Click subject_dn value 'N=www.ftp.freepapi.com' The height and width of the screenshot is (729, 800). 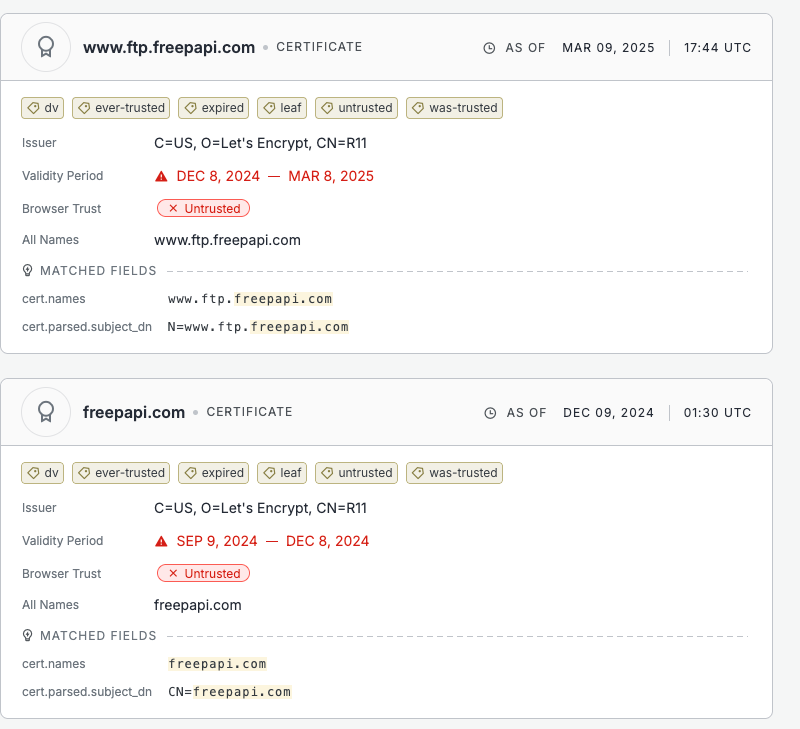(x=258, y=327)
